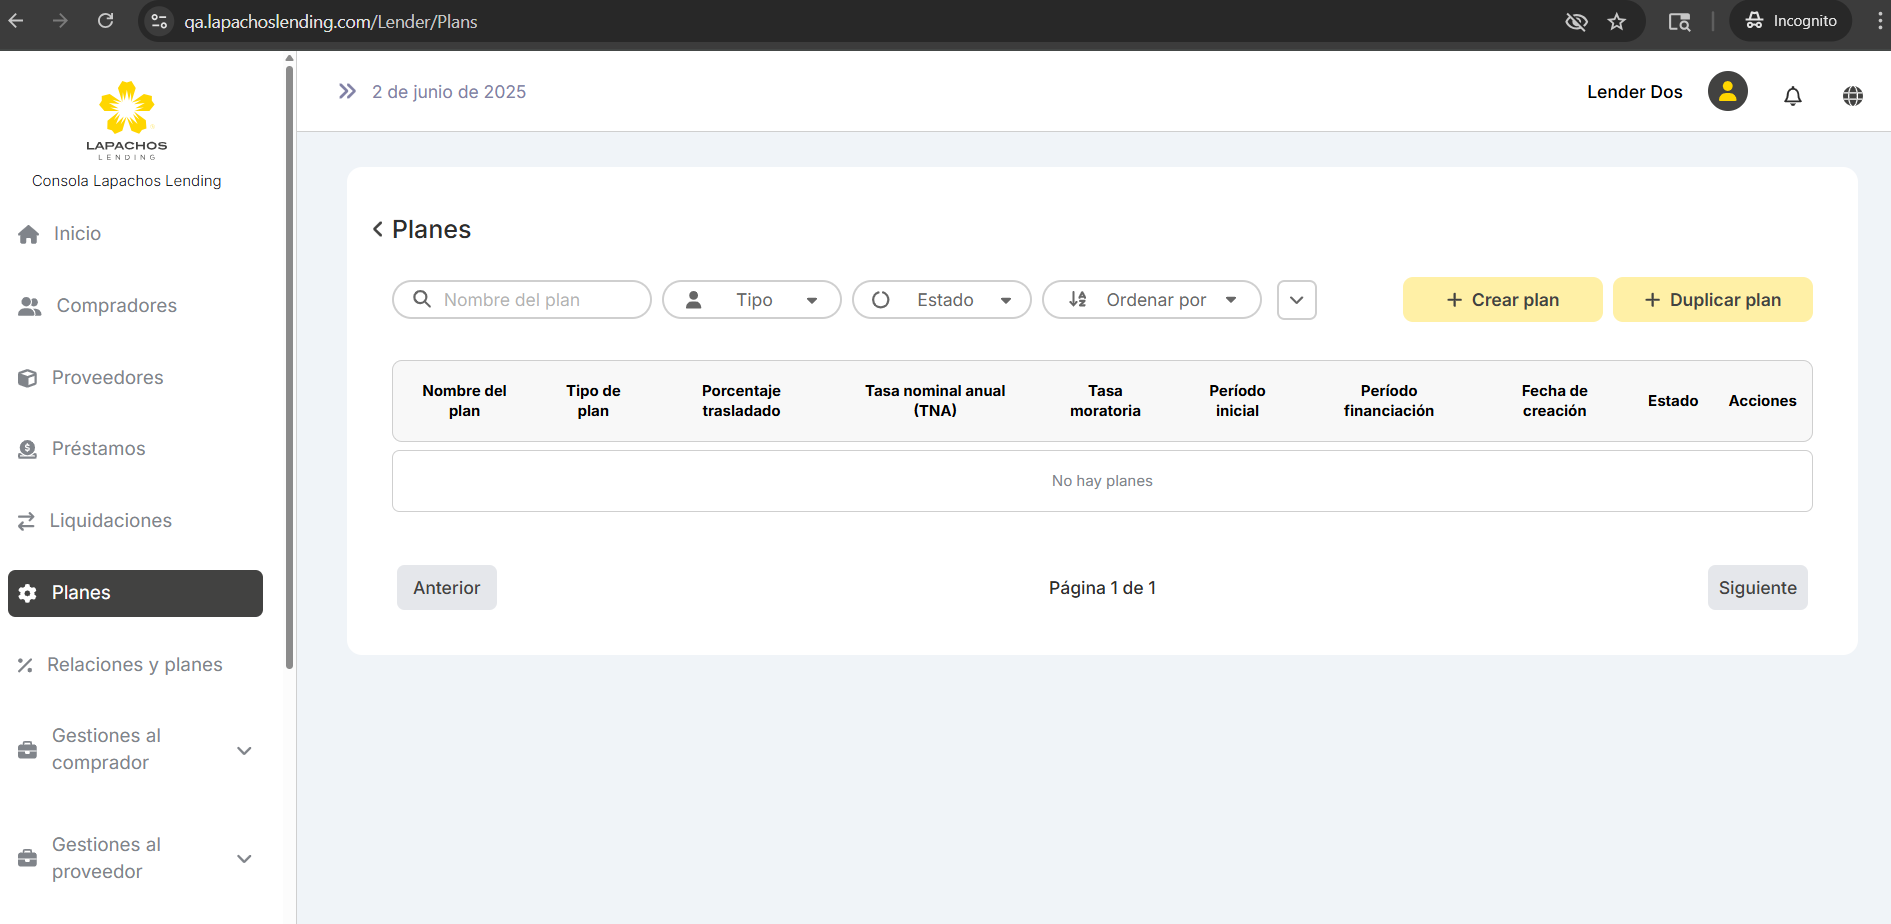Bookmark this page with star icon
The image size is (1891, 924).
[1617, 22]
